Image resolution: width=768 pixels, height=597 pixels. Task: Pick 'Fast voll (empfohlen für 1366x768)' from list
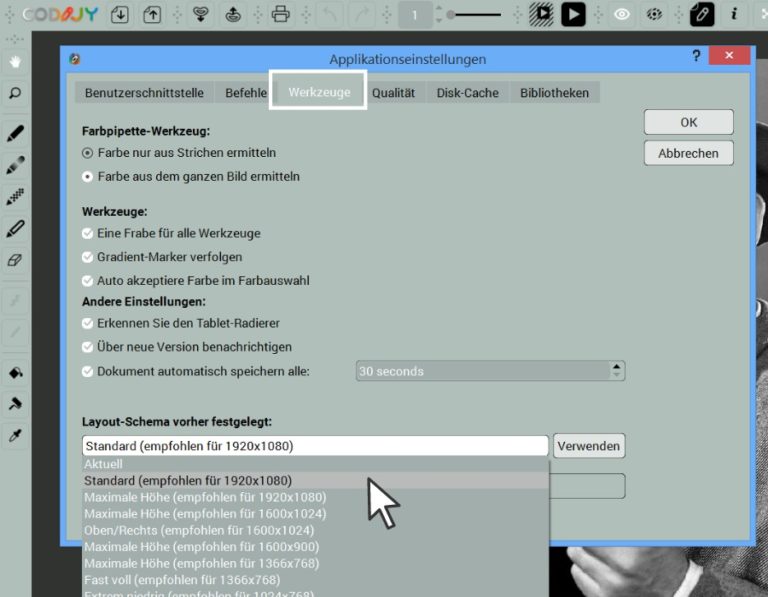182,579
